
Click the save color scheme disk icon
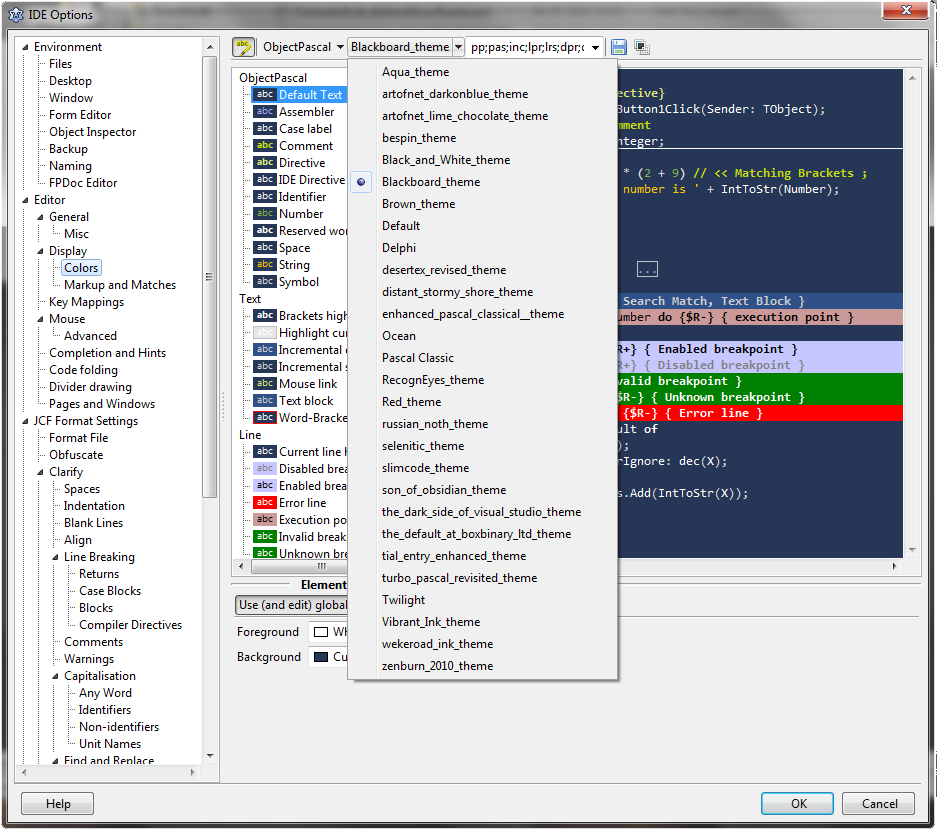coord(618,47)
